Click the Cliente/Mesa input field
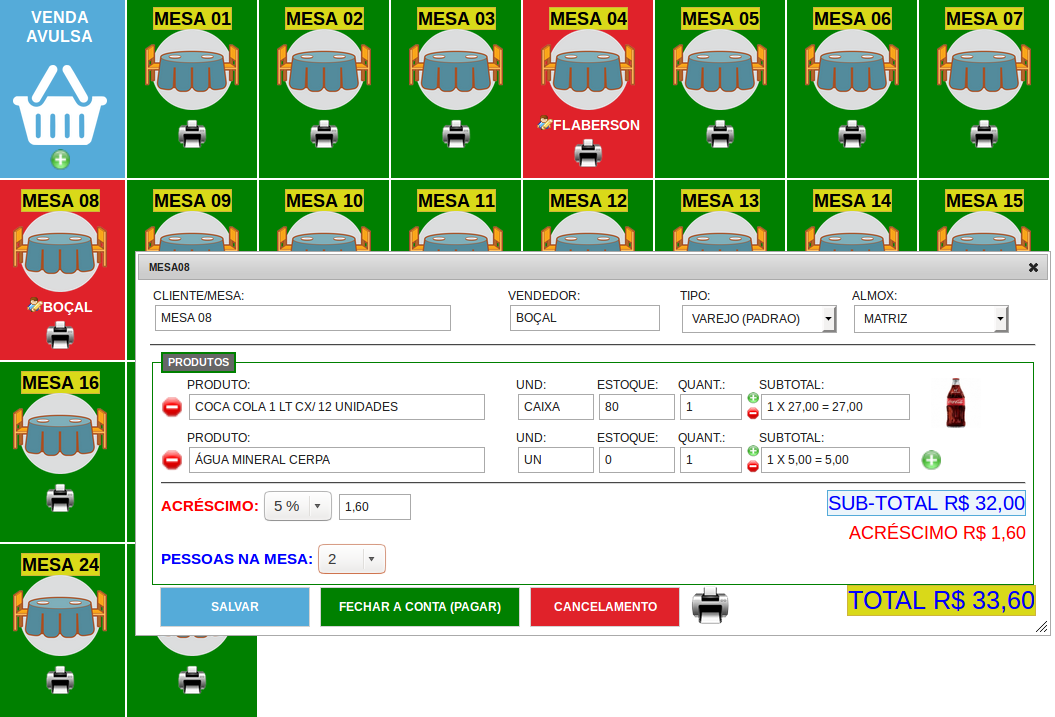1055x717 pixels. 303,318
